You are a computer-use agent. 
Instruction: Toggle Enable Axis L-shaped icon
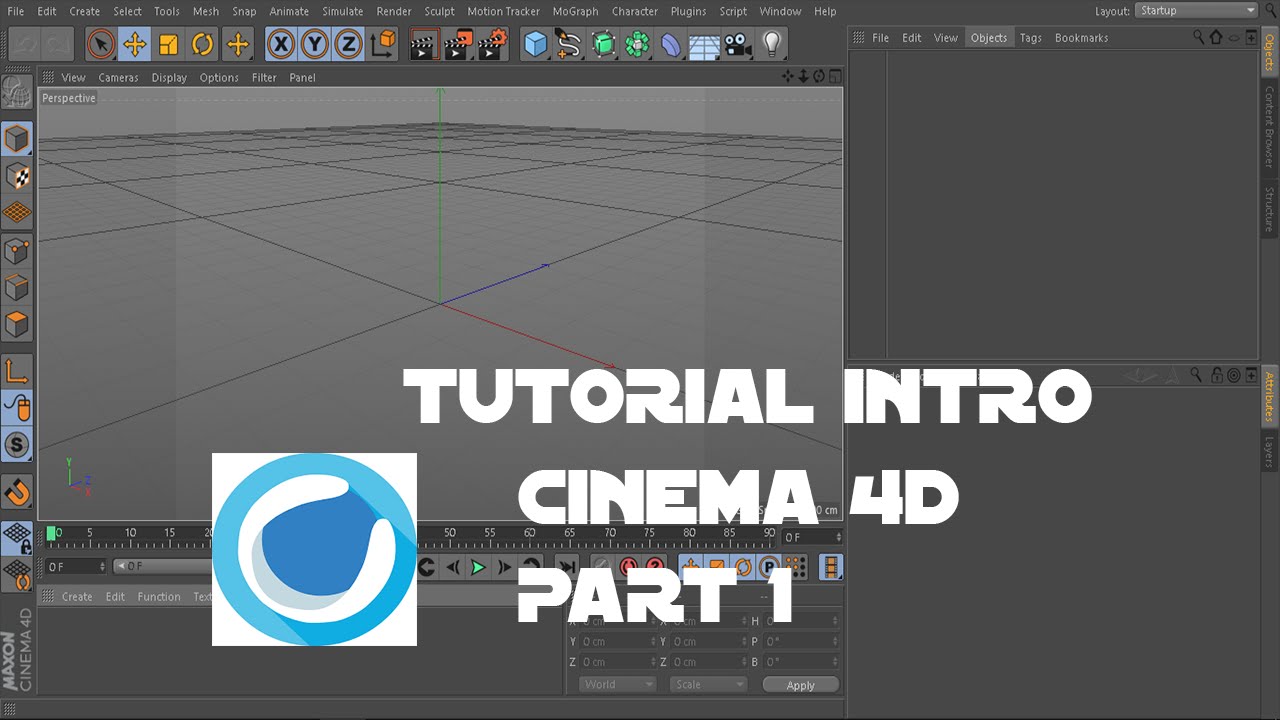pyautogui.click(x=17, y=372)
